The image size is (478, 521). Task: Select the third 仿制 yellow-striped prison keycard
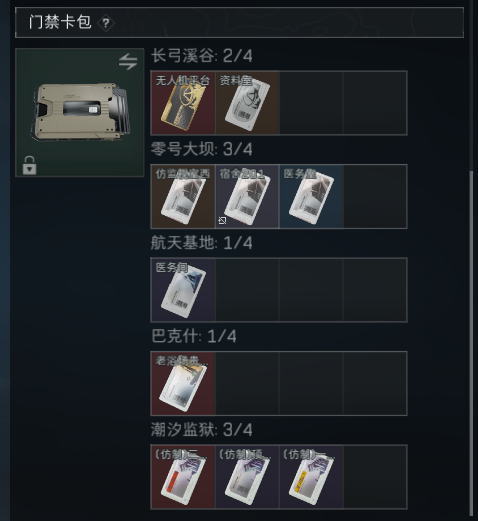[x=311, y=477]
